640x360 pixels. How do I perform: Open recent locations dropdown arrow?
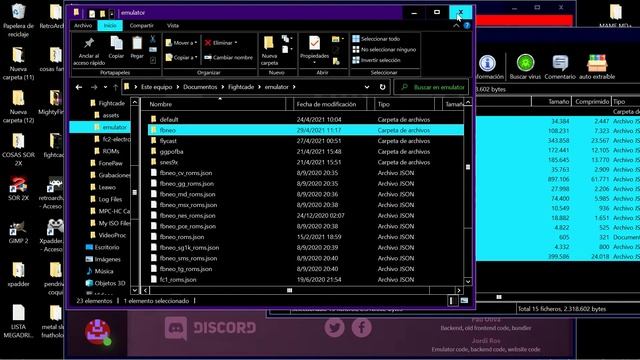tap(105, 87)
